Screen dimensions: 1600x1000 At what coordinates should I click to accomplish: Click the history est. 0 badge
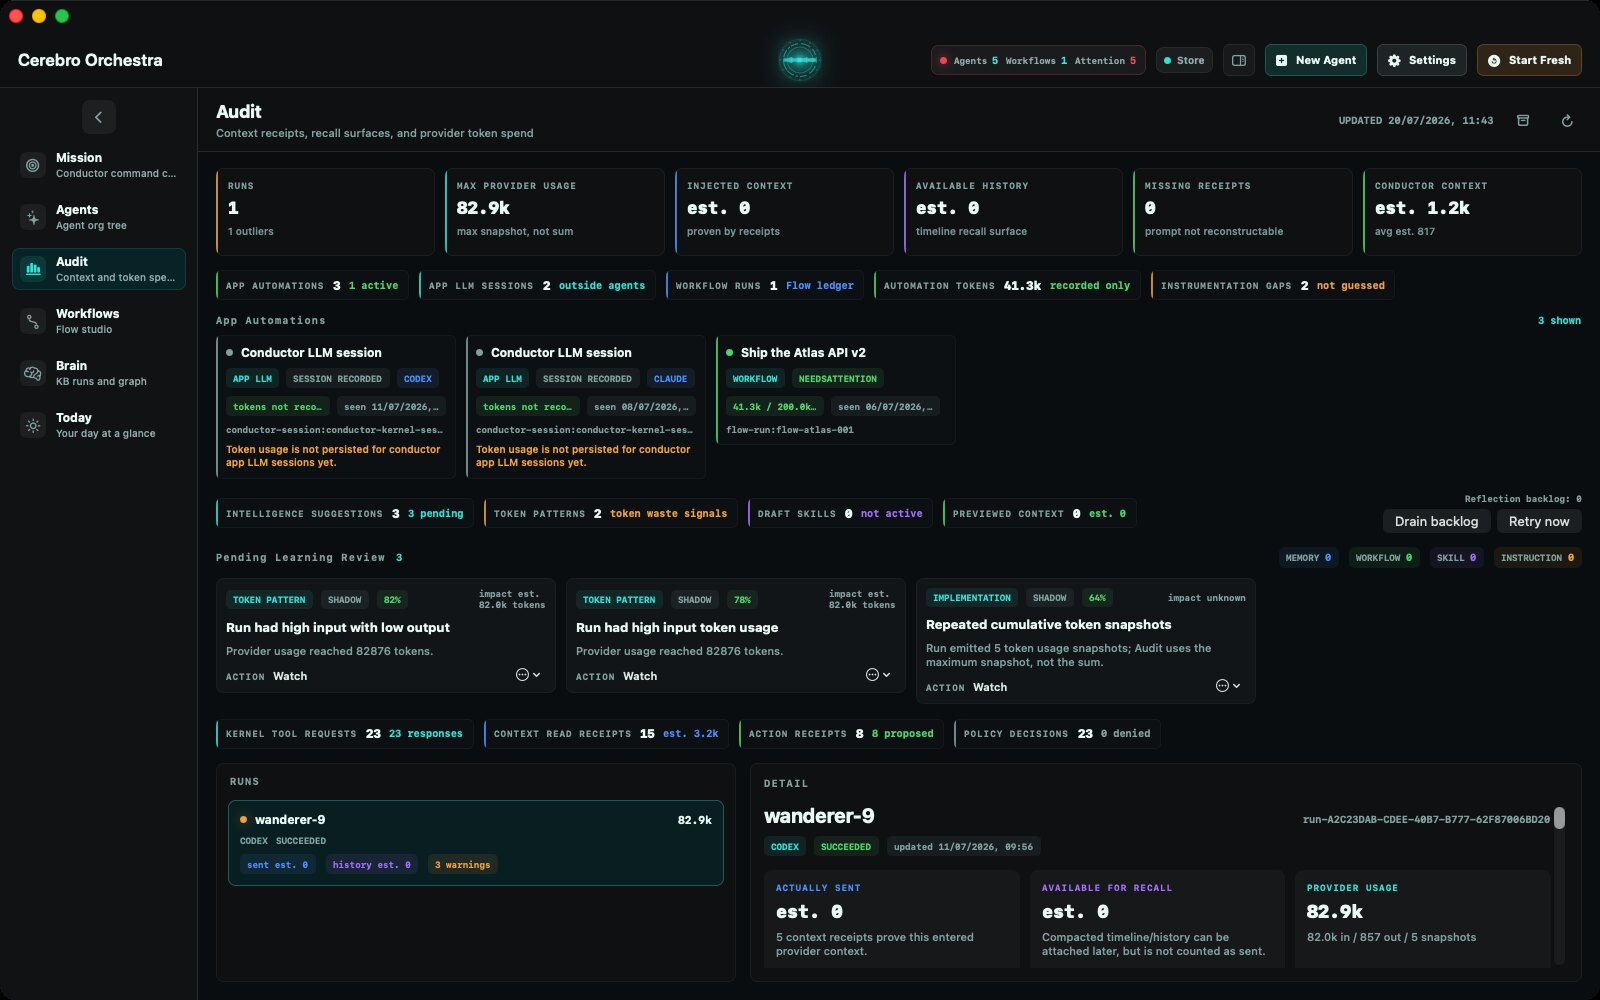click(x=371, y=865)
